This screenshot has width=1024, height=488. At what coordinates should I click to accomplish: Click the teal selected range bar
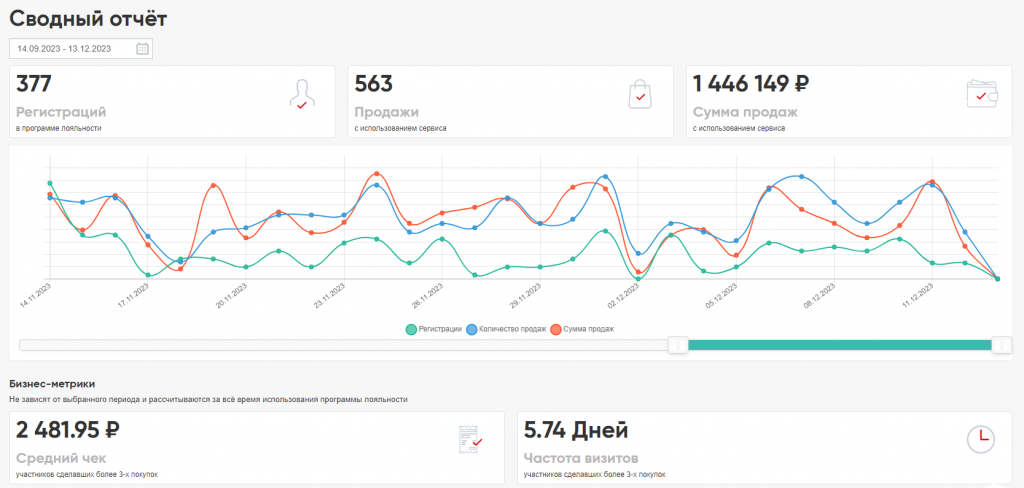(840, 345)
